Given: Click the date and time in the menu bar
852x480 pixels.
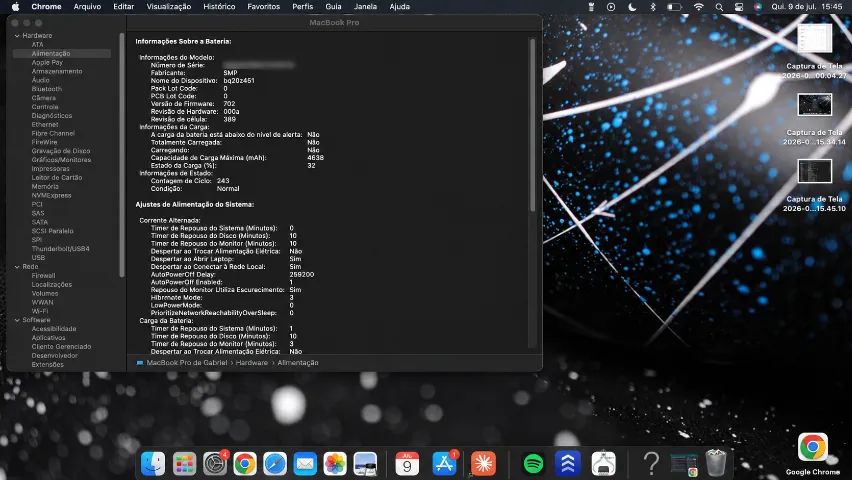Looking at the screenshot, I should pyautogui.click(x=807, y=7).
